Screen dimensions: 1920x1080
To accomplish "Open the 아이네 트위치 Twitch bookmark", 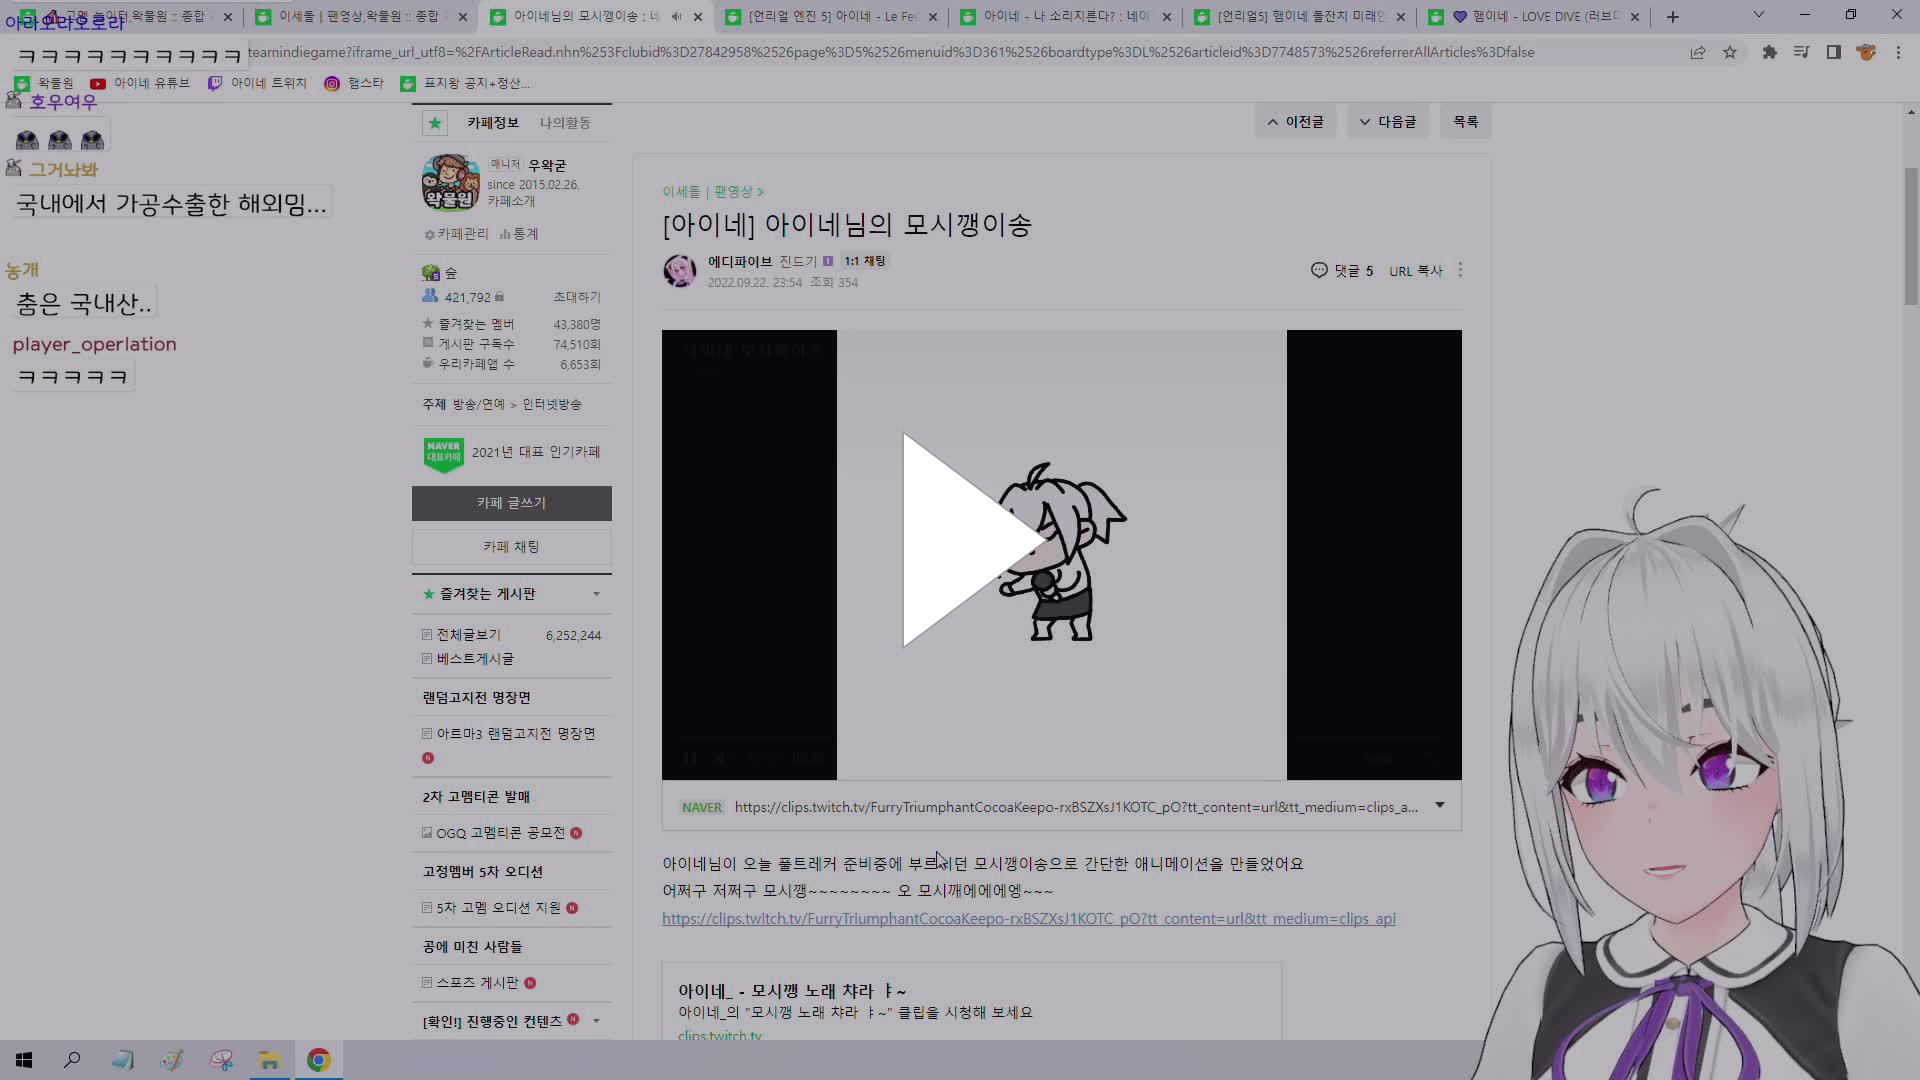I will tap(257, 84).
